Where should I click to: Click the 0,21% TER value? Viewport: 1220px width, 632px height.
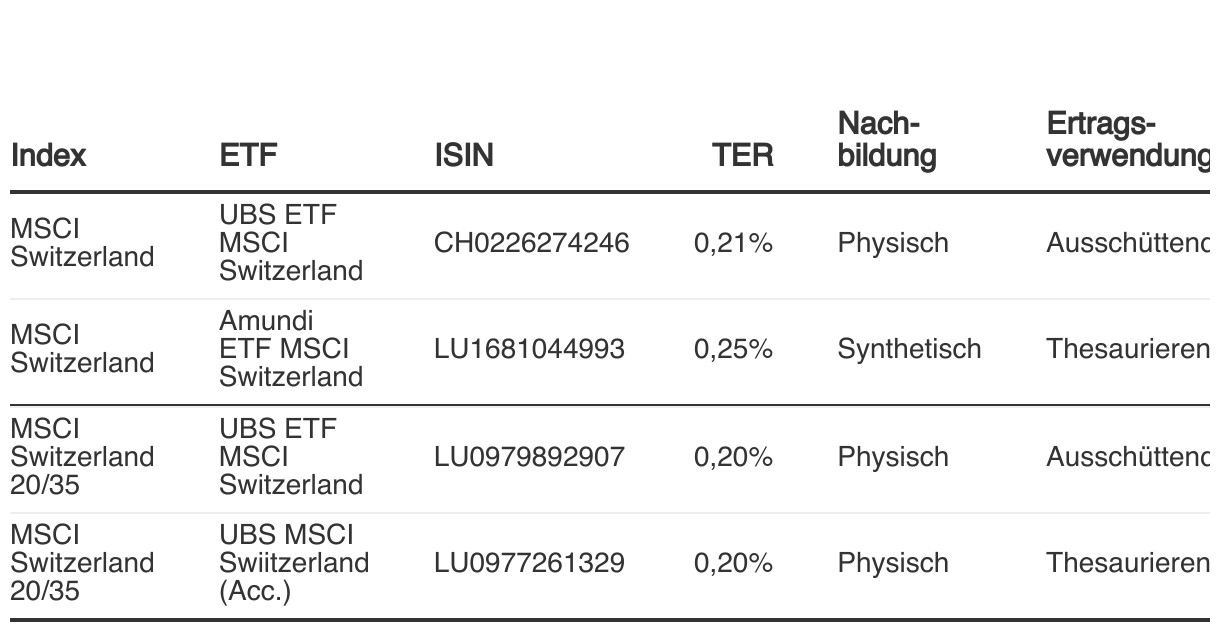(733, 244)
